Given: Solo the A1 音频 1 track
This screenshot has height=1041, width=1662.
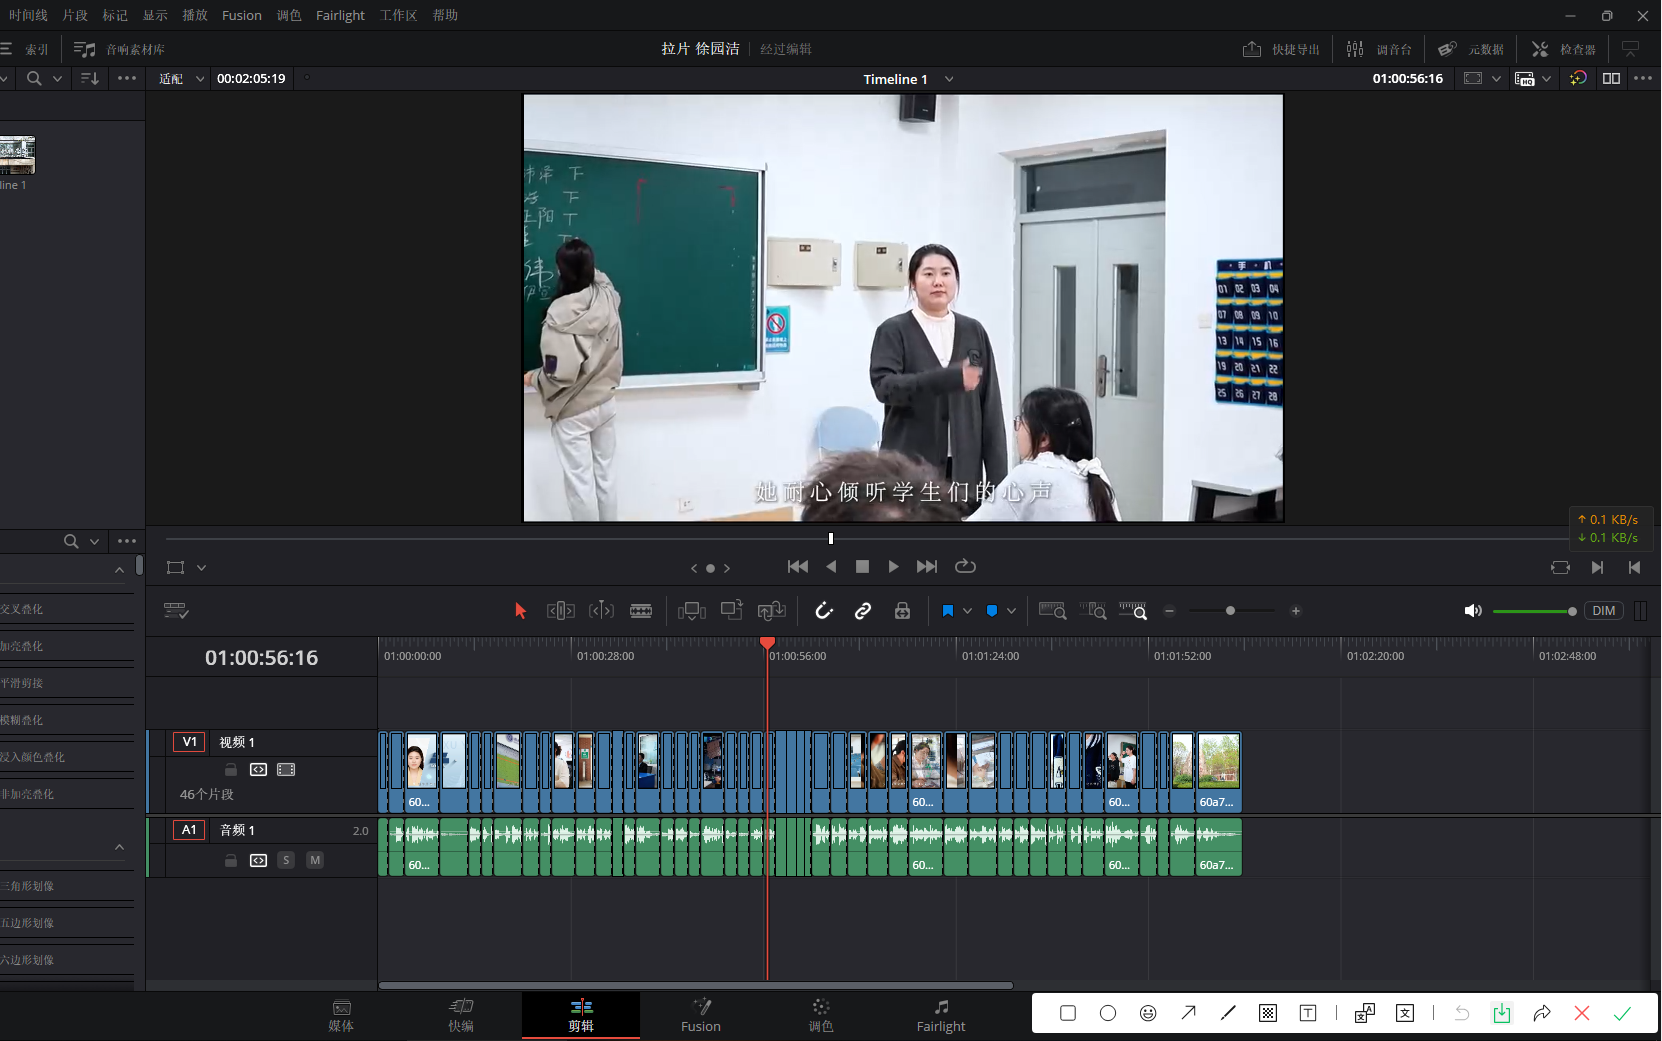Looking at the screenshot, I should click(x=286, y=860).
